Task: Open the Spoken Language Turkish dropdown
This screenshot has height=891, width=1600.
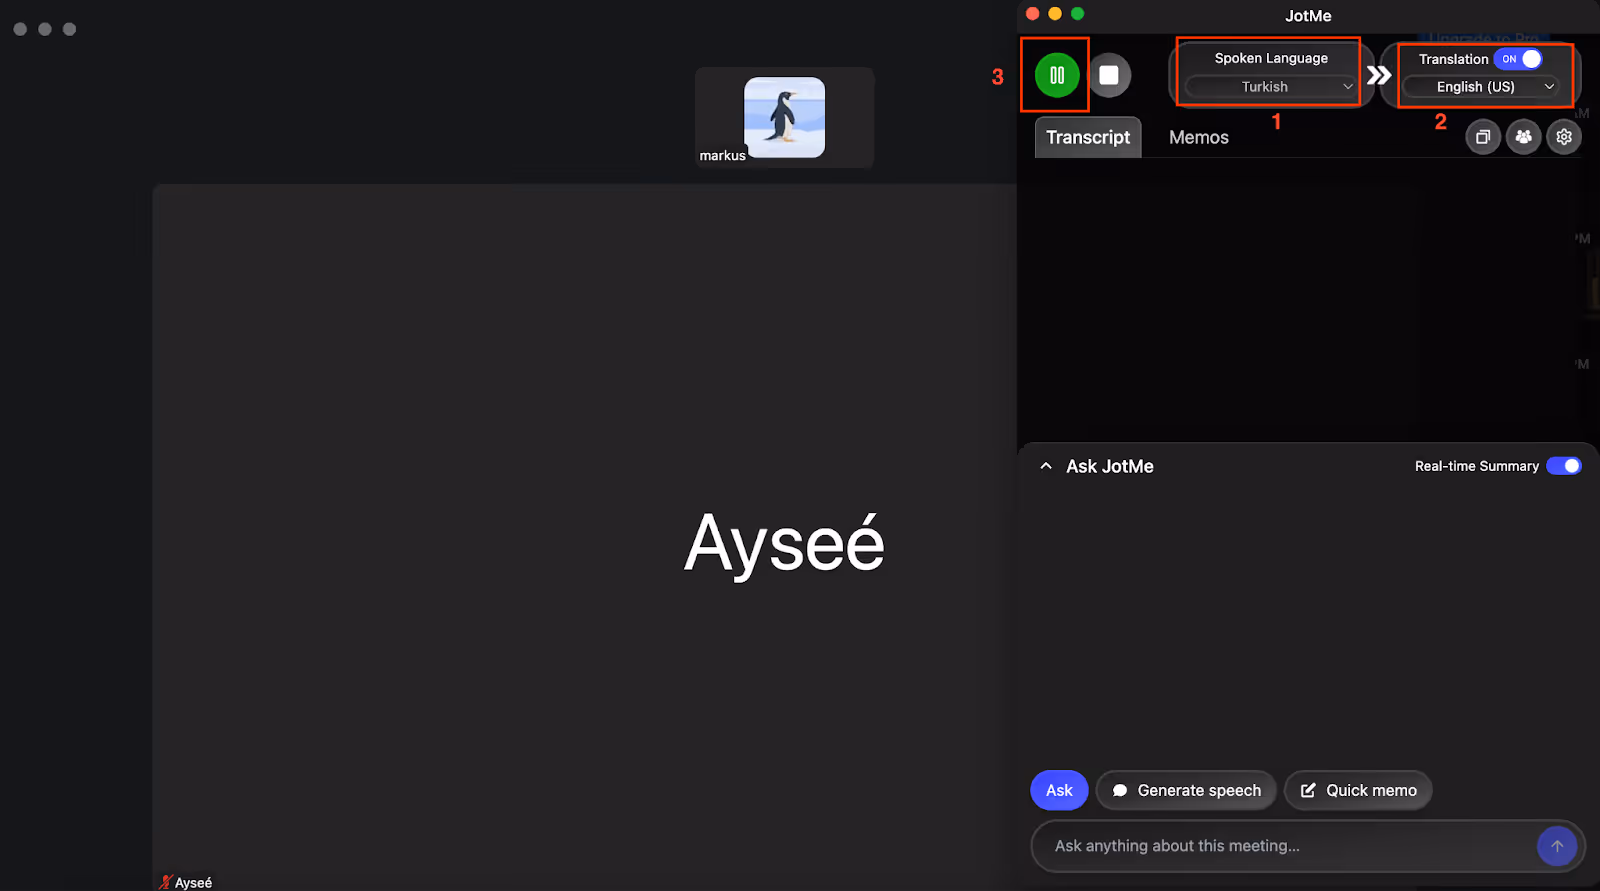Action: click(x=1270, y=87)
